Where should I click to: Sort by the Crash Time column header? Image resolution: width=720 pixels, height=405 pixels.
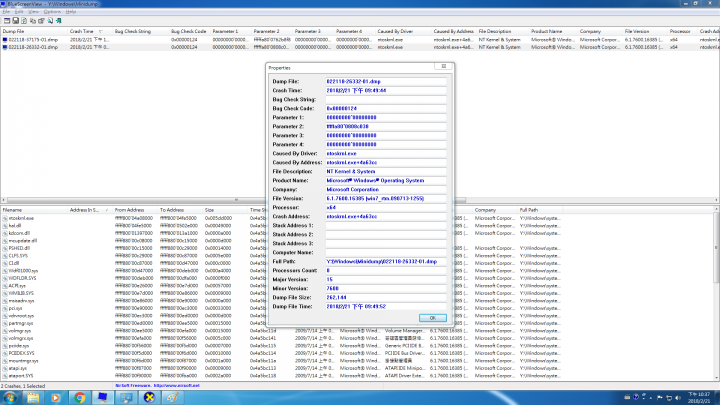(x=89, y=31)
